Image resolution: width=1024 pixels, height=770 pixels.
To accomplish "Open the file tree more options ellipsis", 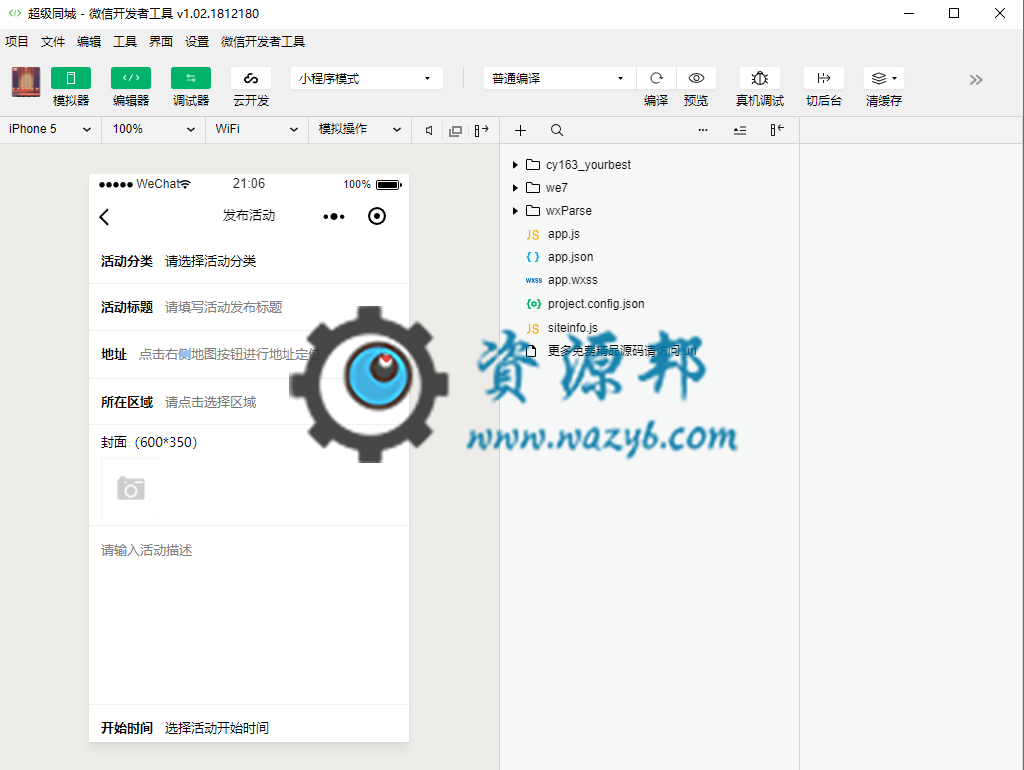I will pyautogui.click(x=703, y=130).
